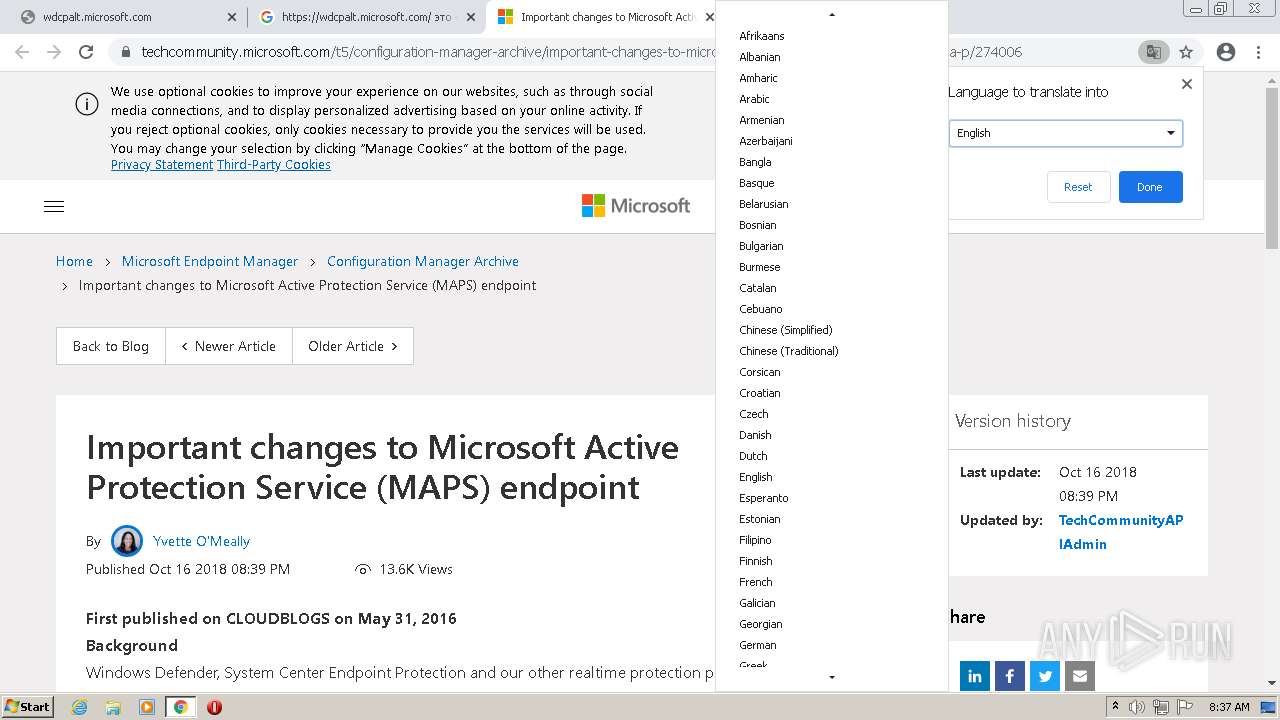Viewport: 1280px width, 720px height.
Task: Open the hamburger navigation menu
Action: (x=54, y=206)
